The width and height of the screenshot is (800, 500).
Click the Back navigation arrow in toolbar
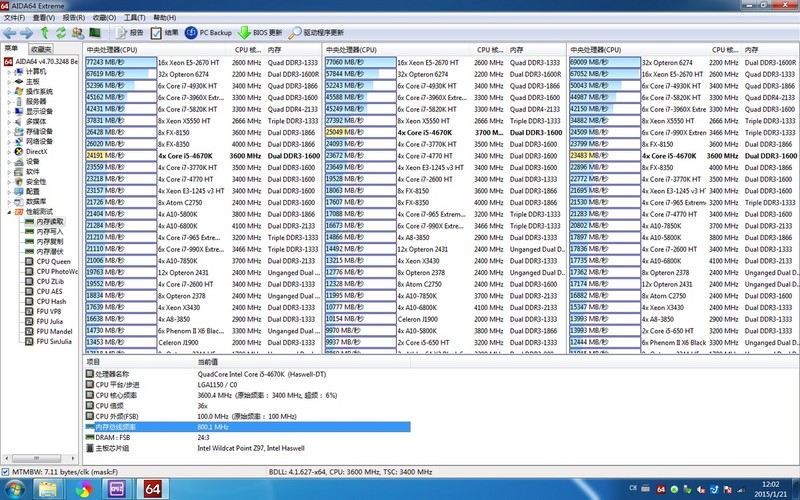click(10, 33)
